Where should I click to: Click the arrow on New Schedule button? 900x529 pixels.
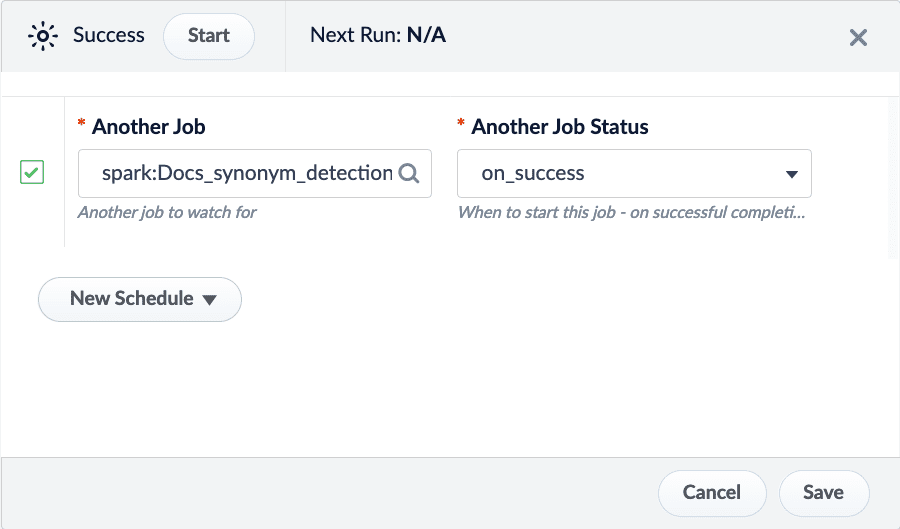[209, 300]
